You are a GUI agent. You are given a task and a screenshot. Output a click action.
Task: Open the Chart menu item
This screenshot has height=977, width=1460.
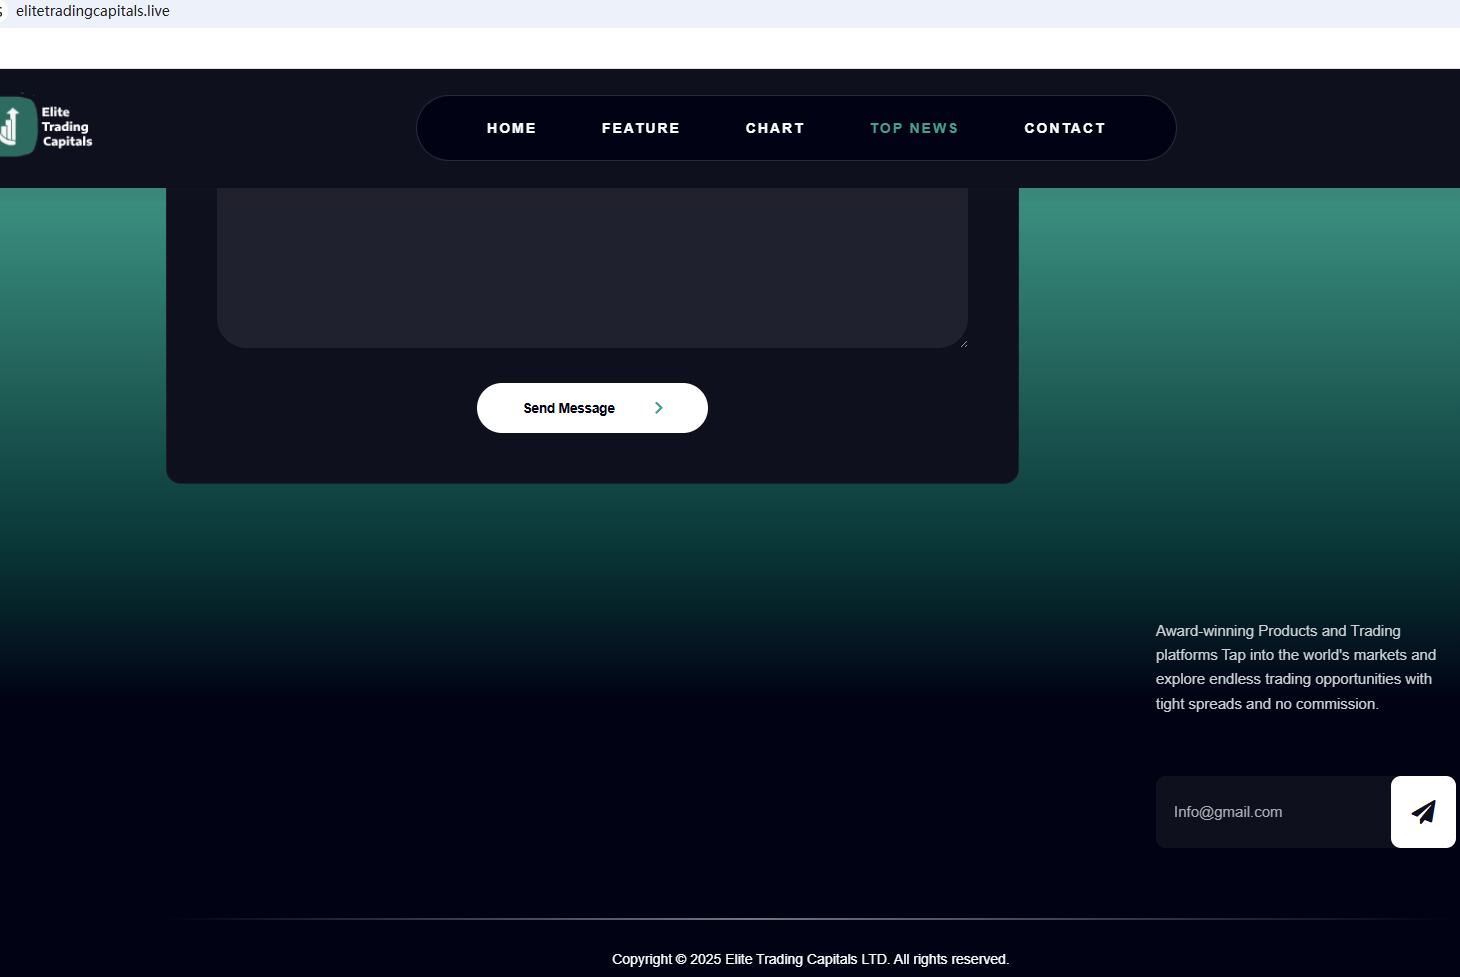775,128
